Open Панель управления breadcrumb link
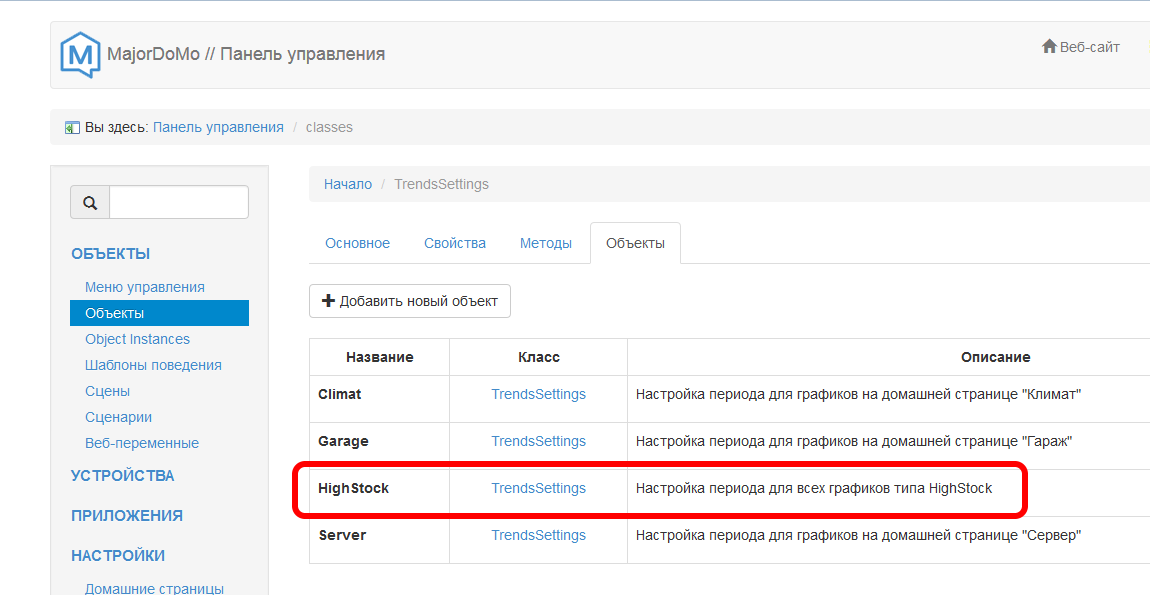 pyautogui.click(x=218, y=127)
